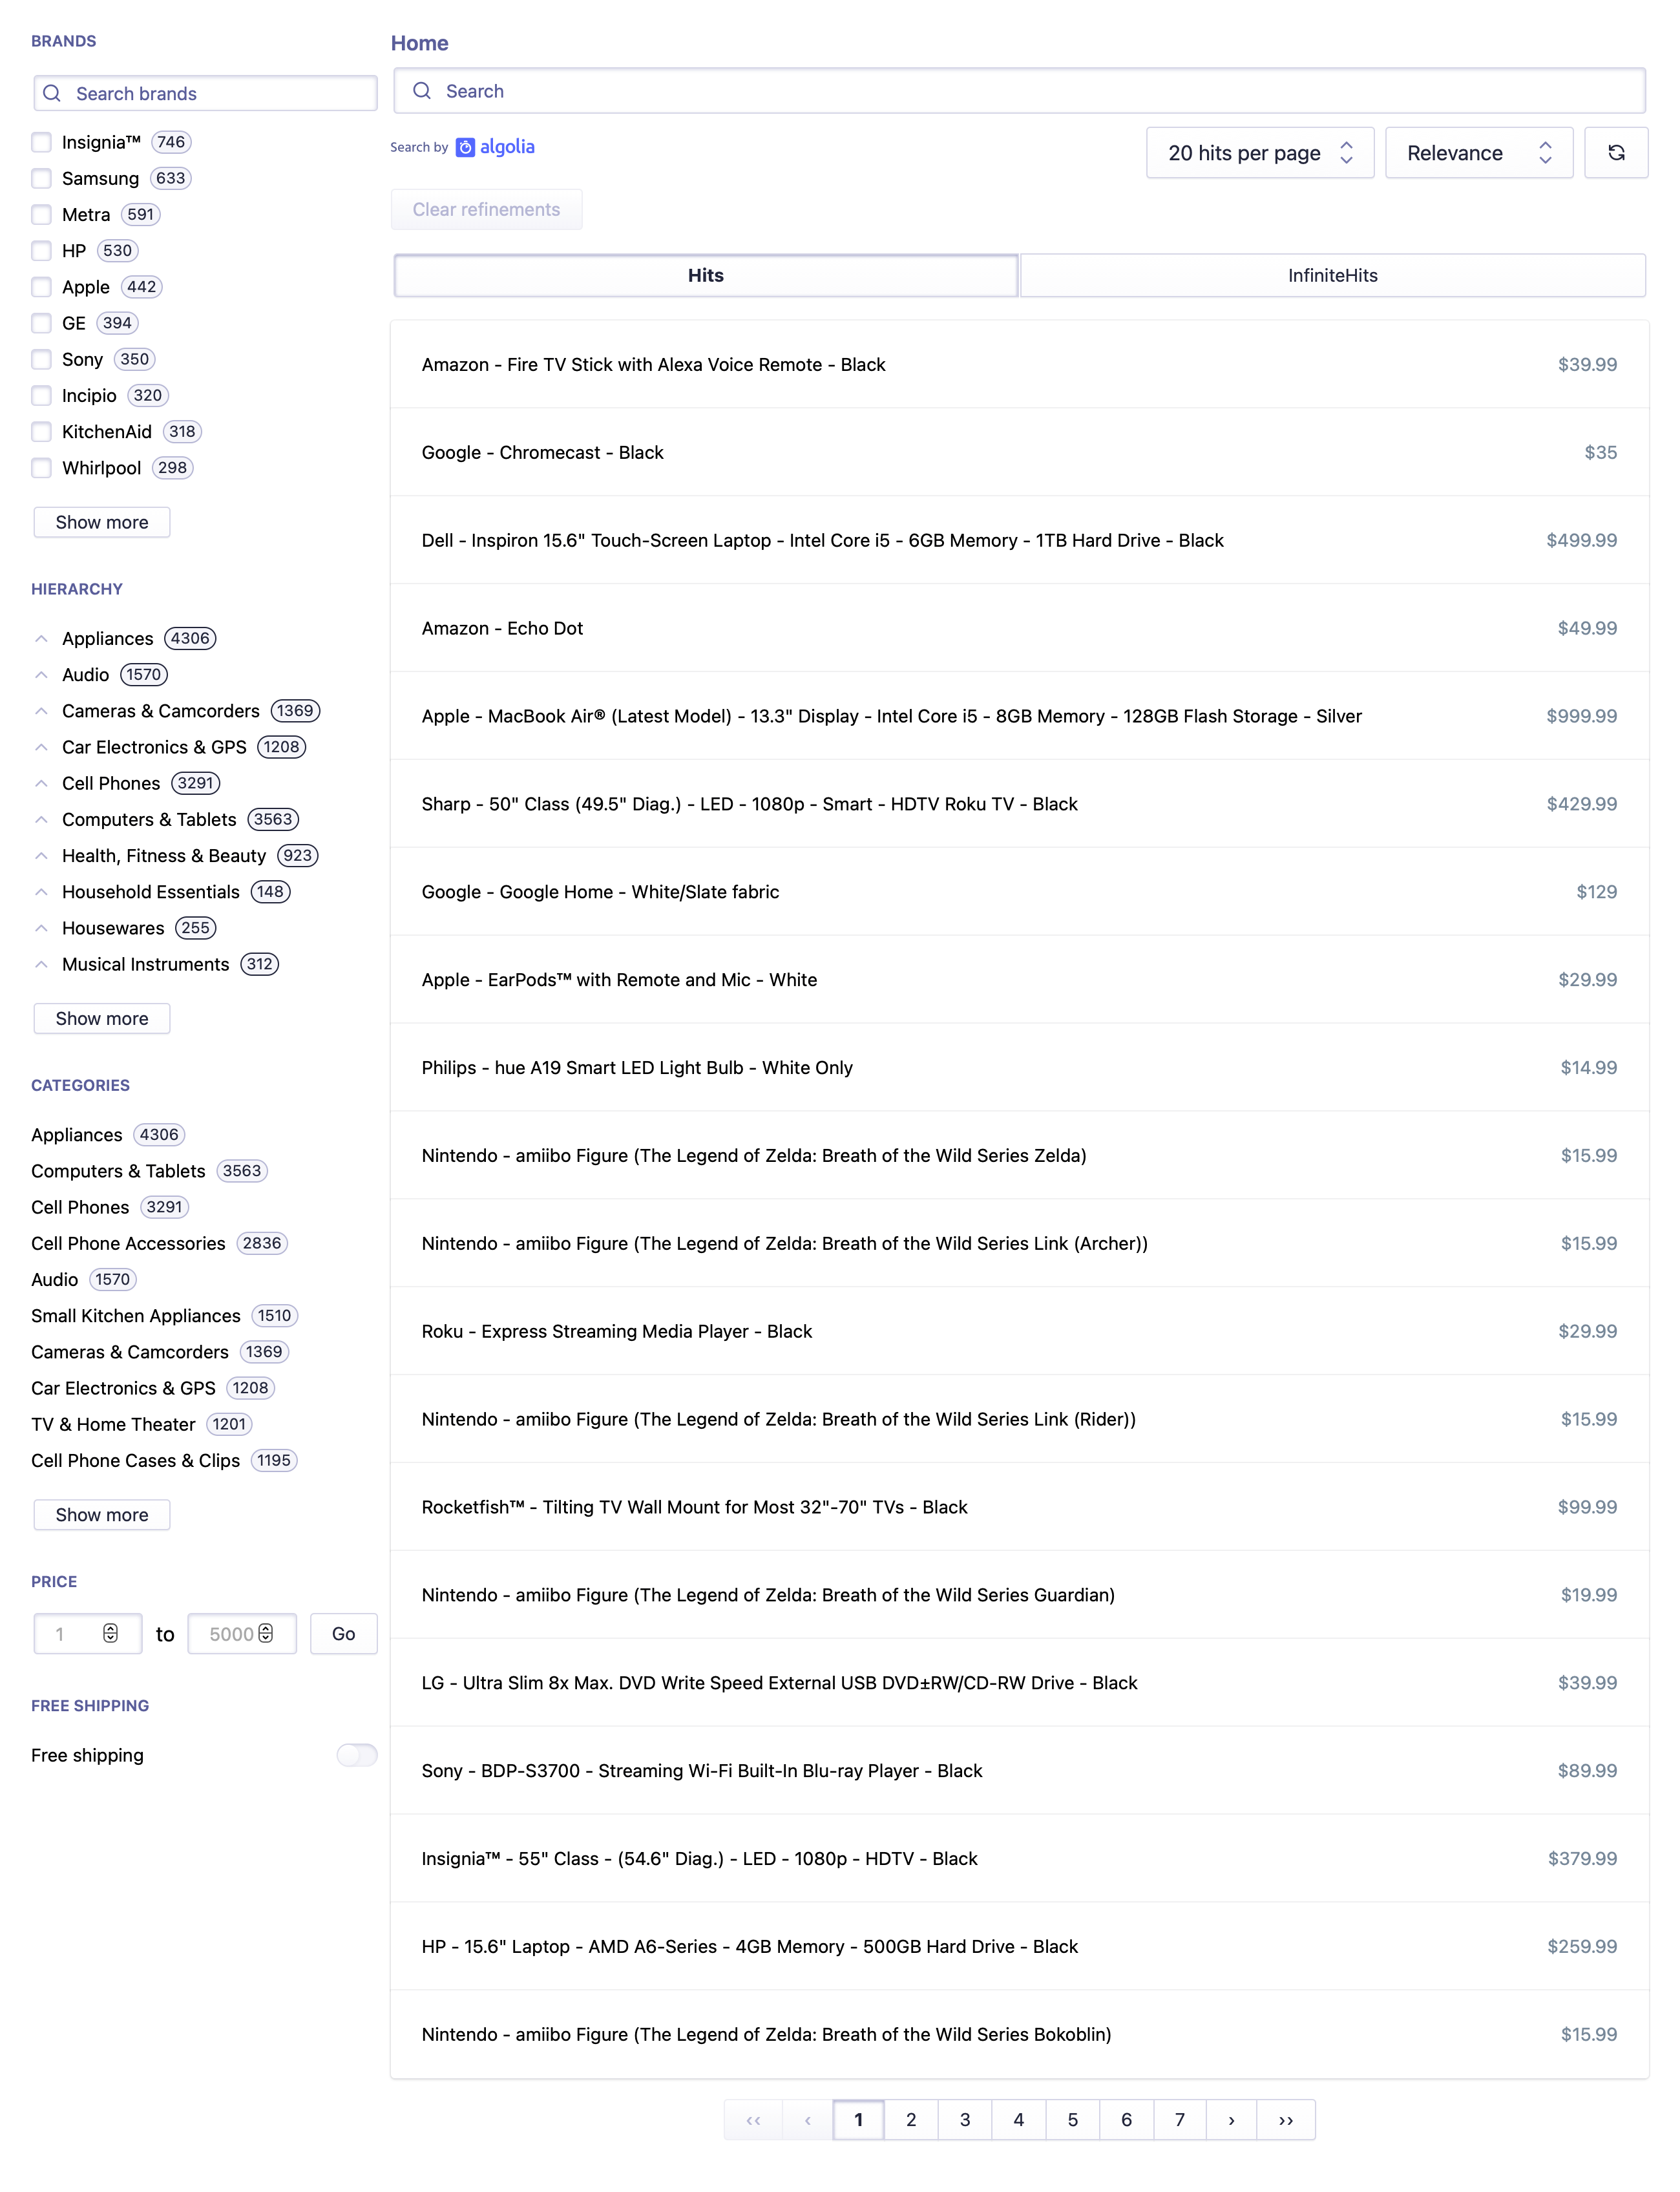1680x2192 pixels.
Task: Open the Relevance sort dropdown
Action: click(x=1479, y=153)
